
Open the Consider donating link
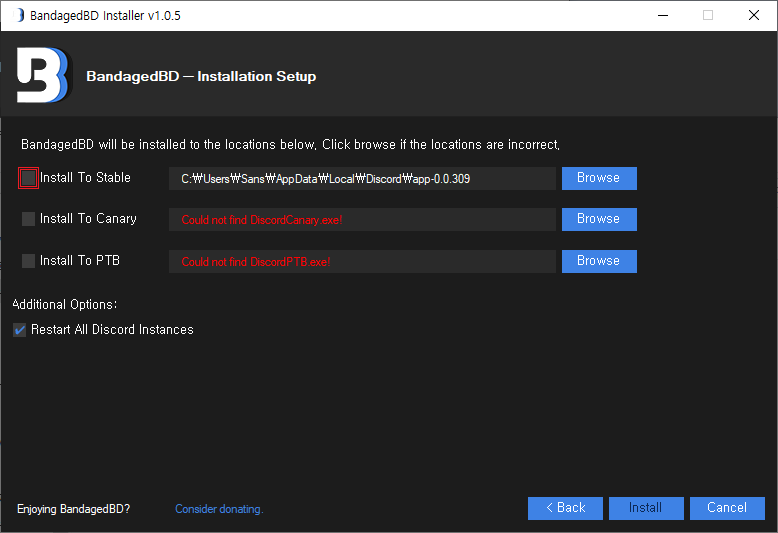[x=219, y=509]
